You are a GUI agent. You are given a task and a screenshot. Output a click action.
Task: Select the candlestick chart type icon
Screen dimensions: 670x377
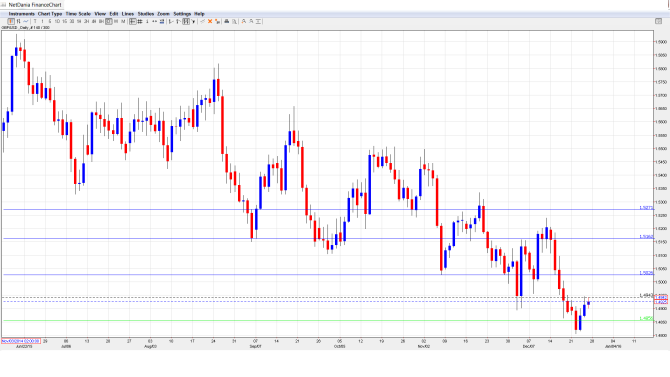(x=11, y=21)
